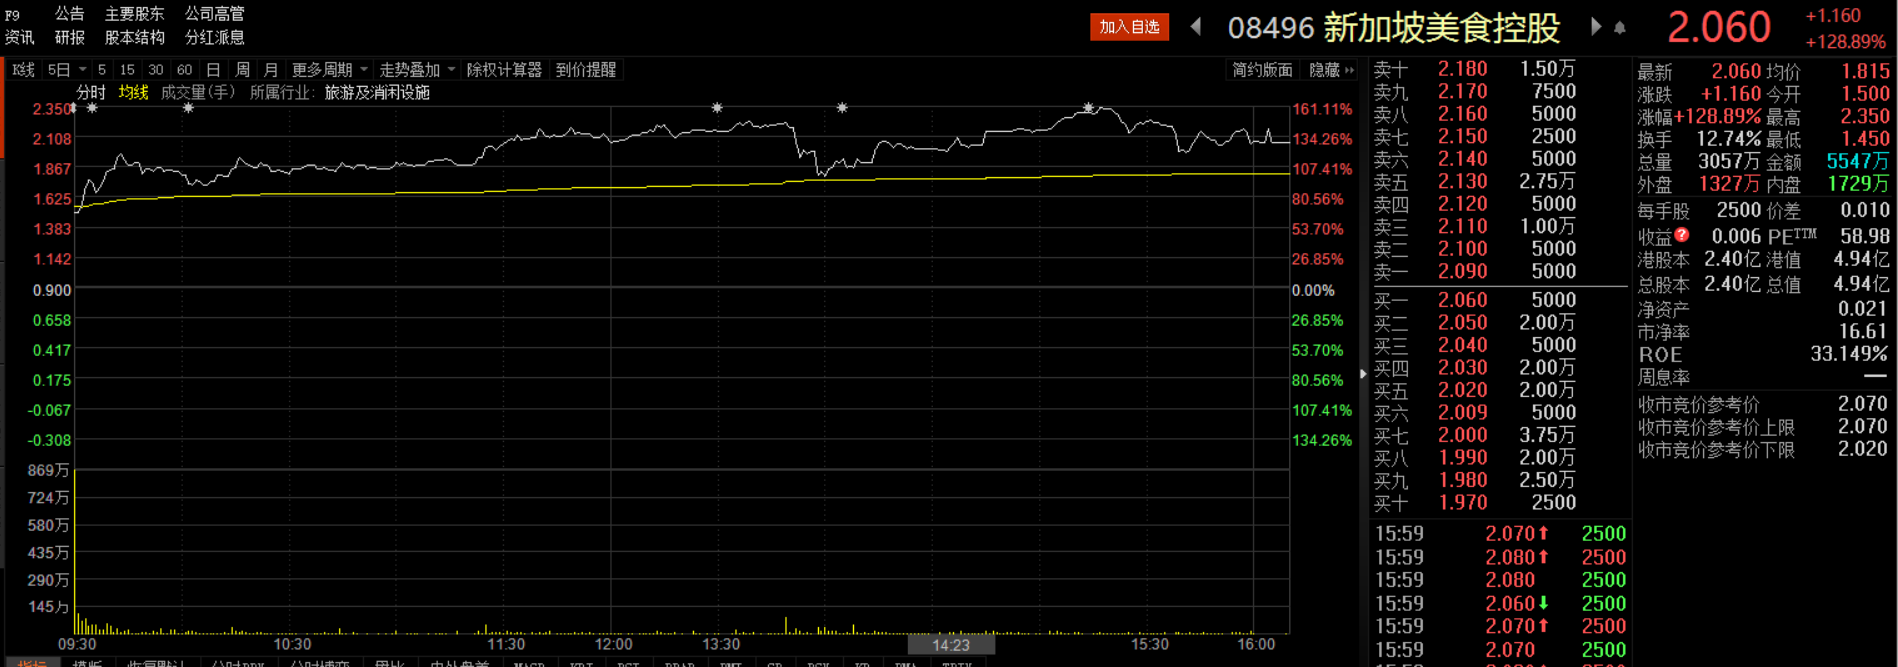Open the 研报 research reports menu
Viewport: 1898px width, 667px height.
pos(69,37)
